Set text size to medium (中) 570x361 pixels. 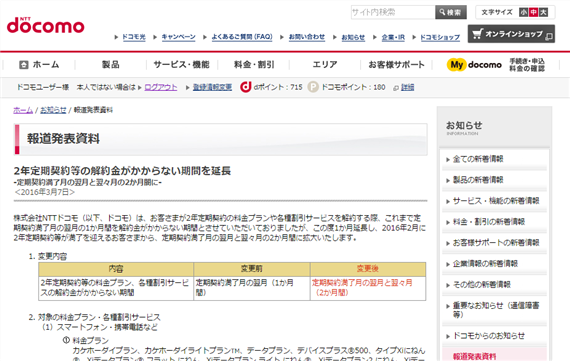click(533, 12)
